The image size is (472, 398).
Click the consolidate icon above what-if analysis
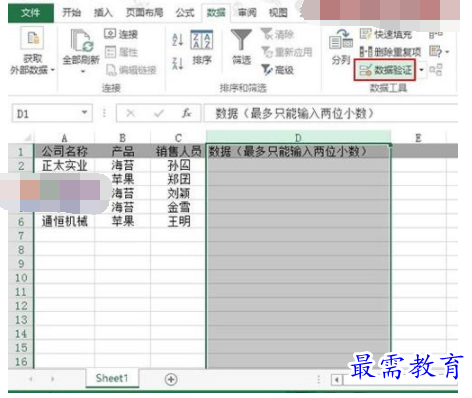(436, 34)
